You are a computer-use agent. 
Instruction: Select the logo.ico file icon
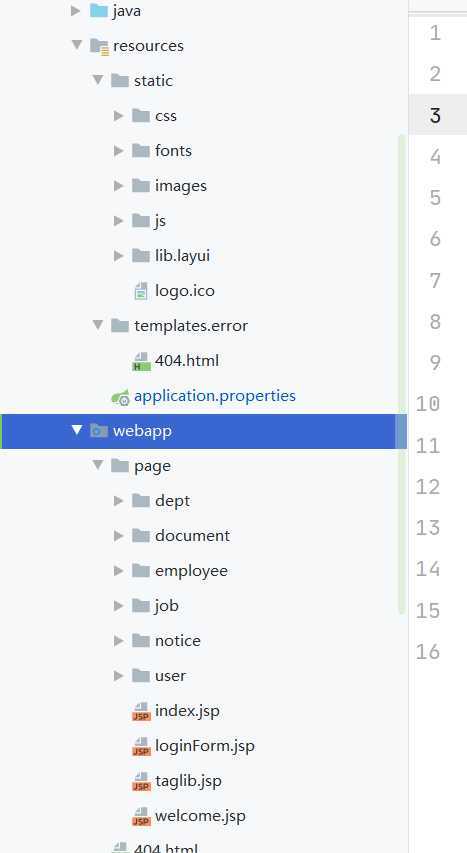coord(141,291)
